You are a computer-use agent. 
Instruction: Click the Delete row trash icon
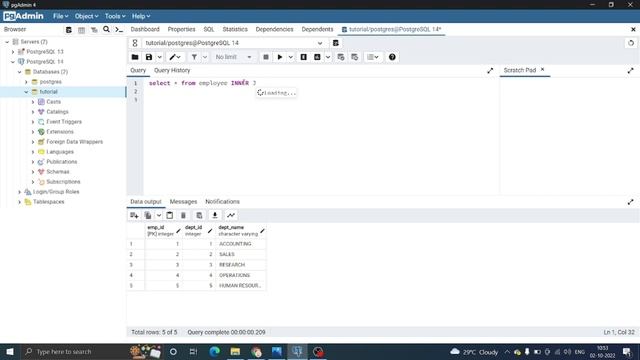click(183, 215)
